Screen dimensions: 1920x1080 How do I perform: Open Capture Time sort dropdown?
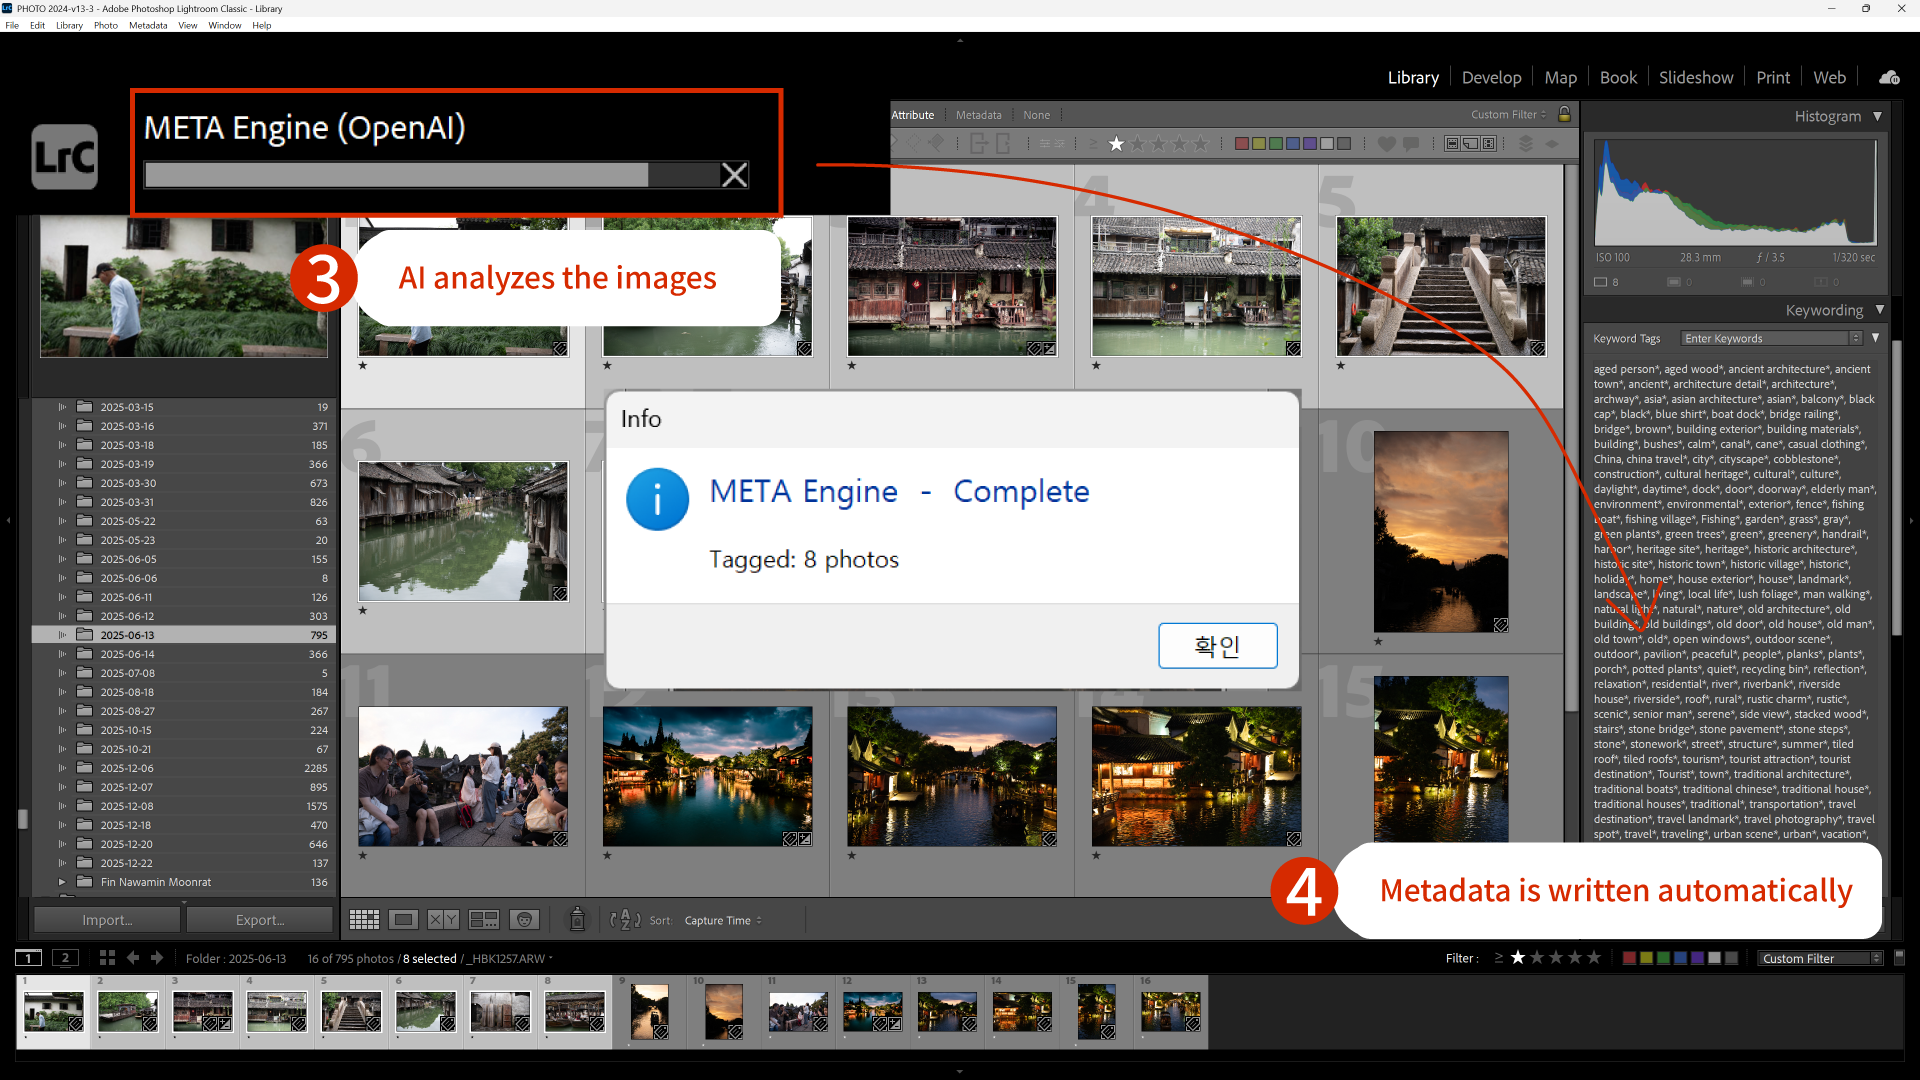(722, 921)
